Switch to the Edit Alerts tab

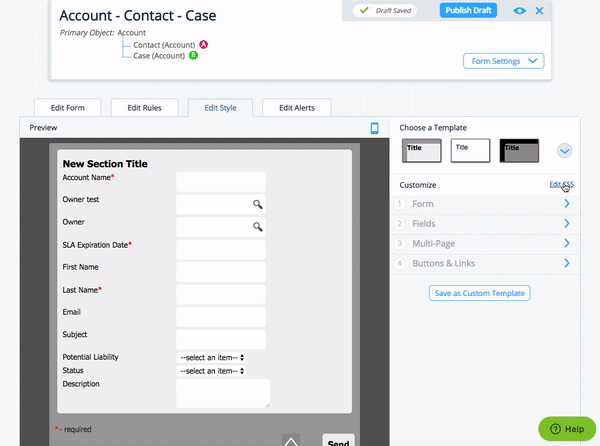point(297,107)
